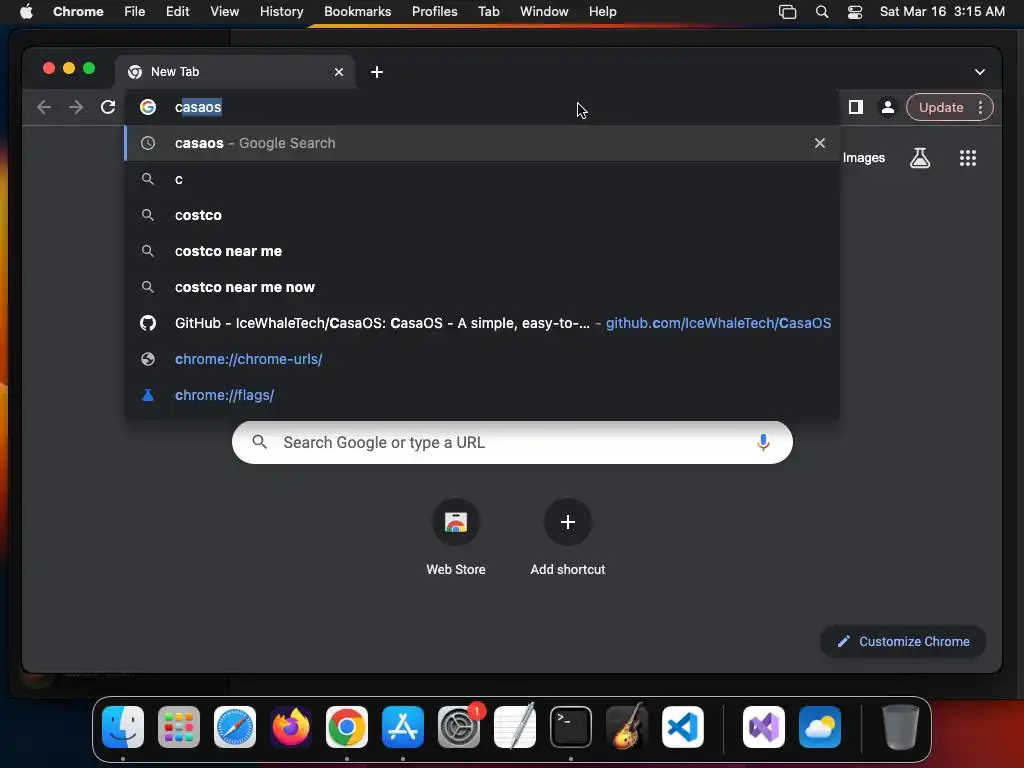Open the Apple menu
1024x768 pixels.
point(26,11)
